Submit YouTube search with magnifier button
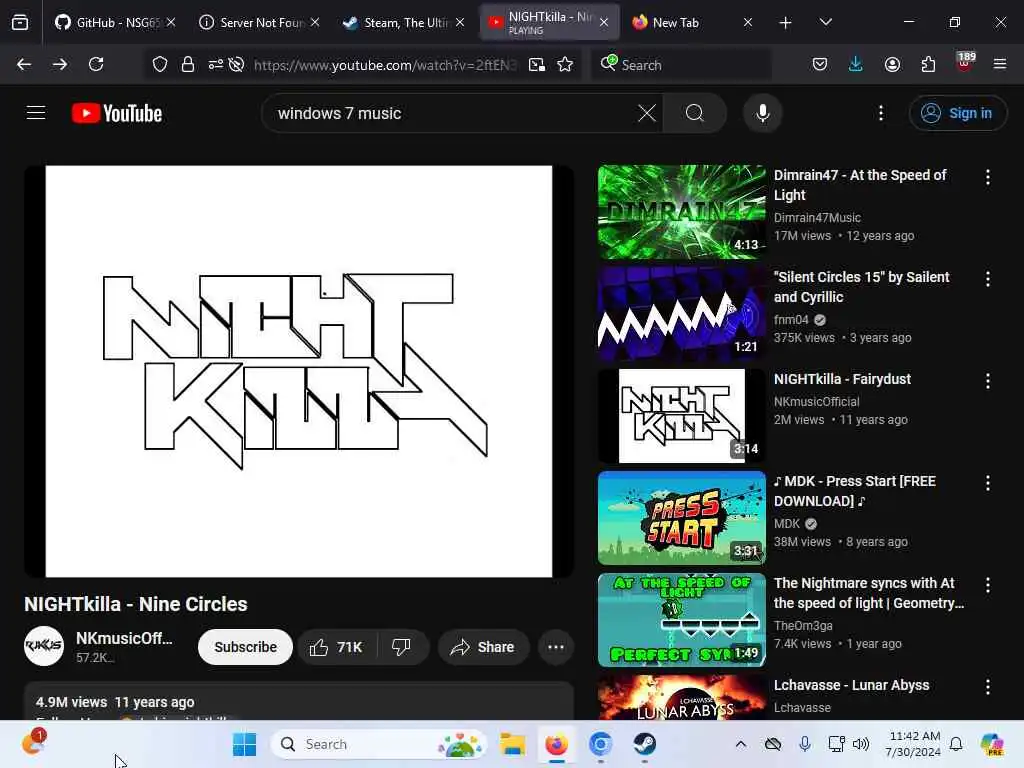Screen dimensions: 1024x768 point(695,113)
